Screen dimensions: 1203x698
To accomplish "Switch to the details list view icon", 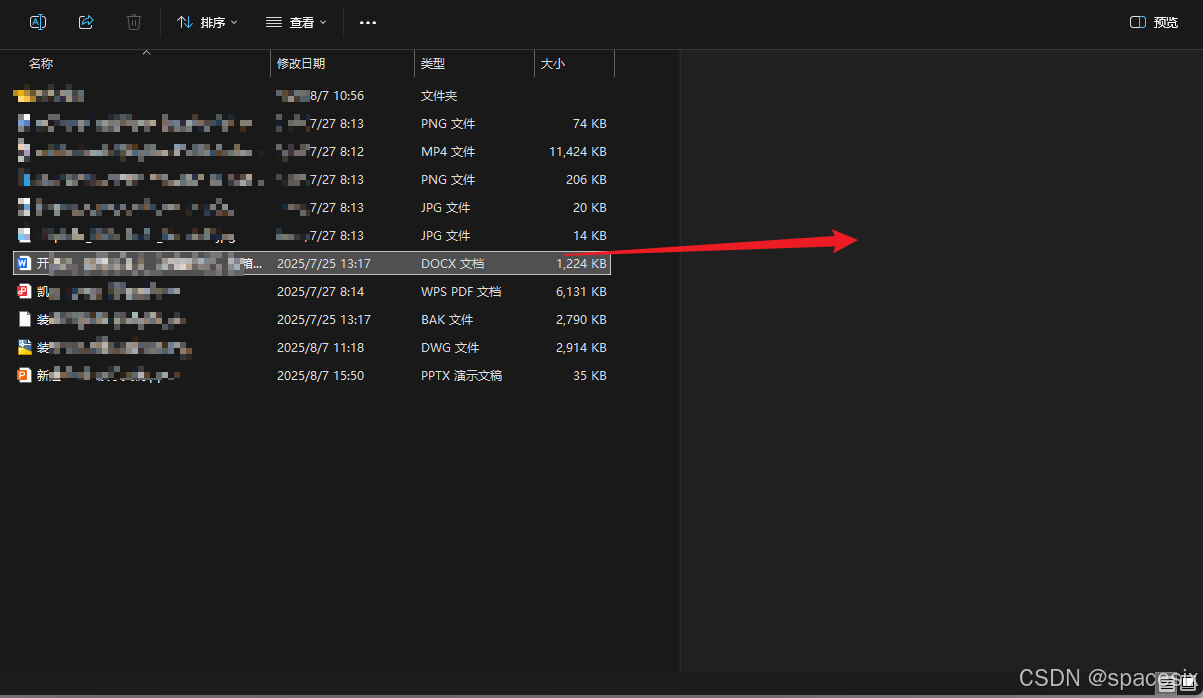I will tap(1167, 684).
